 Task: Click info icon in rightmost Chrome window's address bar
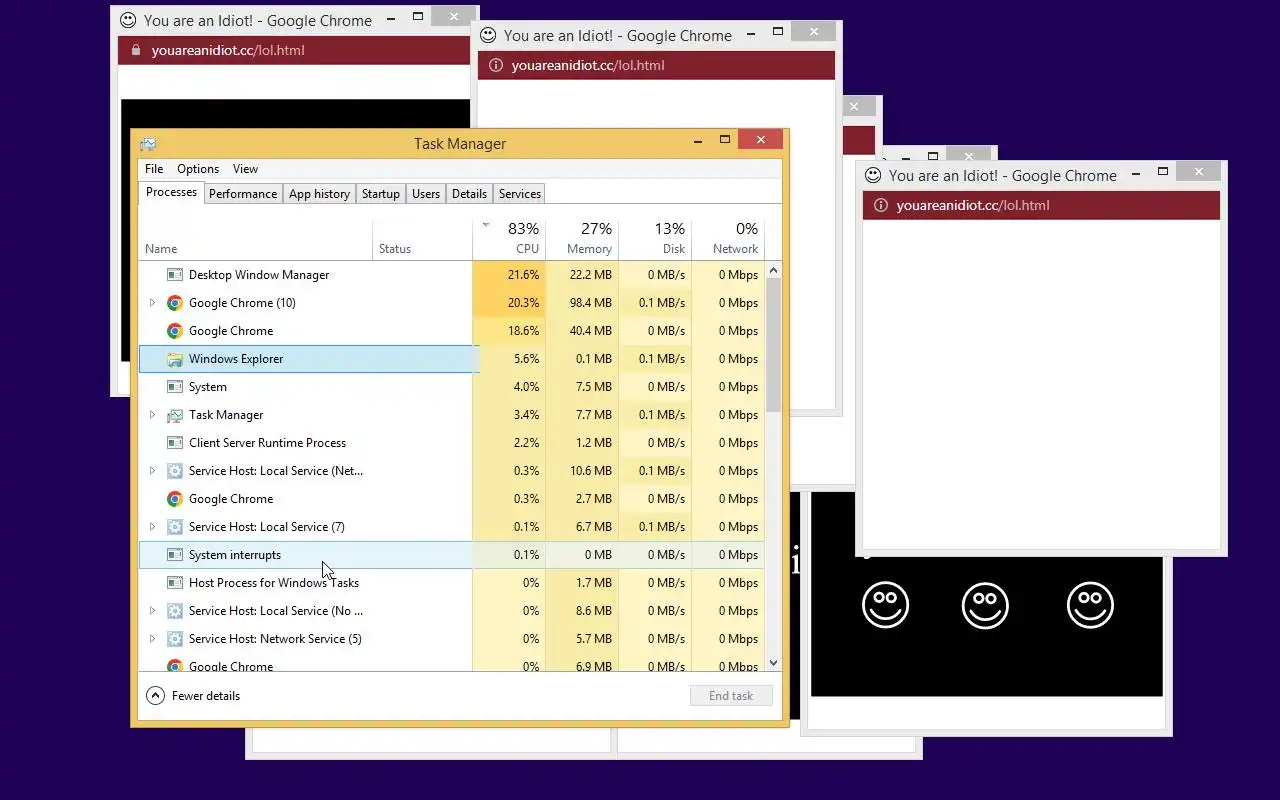point(881,205)
